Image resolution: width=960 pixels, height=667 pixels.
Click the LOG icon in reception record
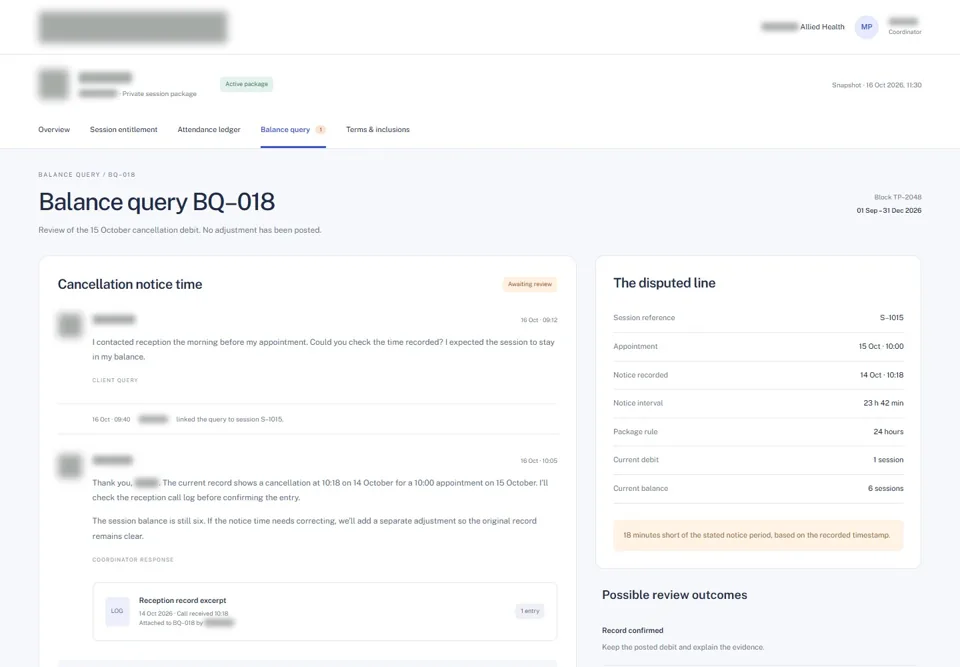pos(117,611)
